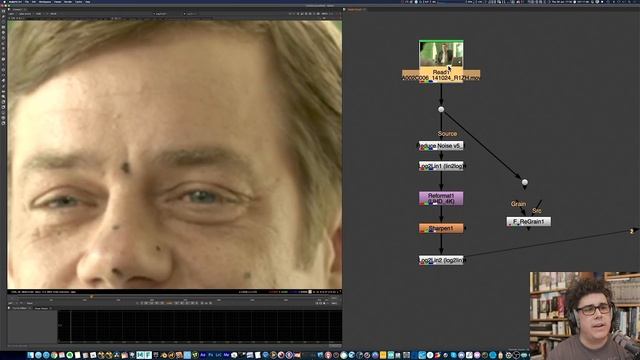The width and height of the screenshot is (640, 360).
Task: Open the Viewer menu
Action: pyautogui.click(x=58, y=2)
